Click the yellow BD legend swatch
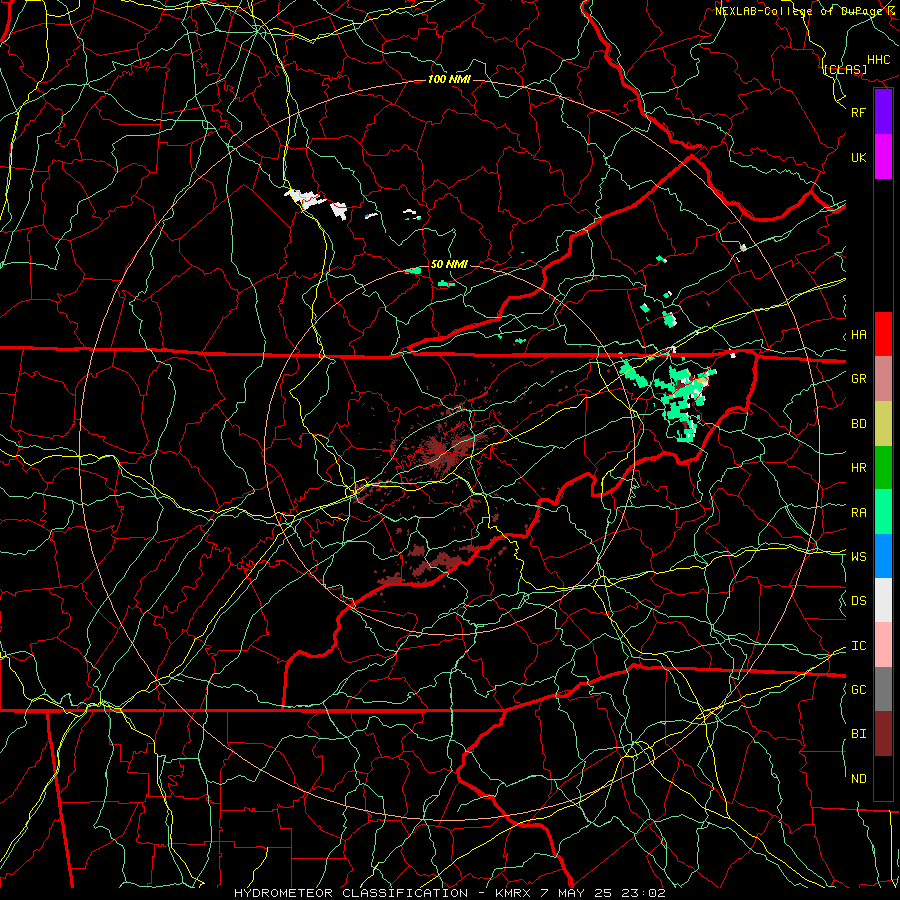900x900 pixels. click(x=883, y=423)
